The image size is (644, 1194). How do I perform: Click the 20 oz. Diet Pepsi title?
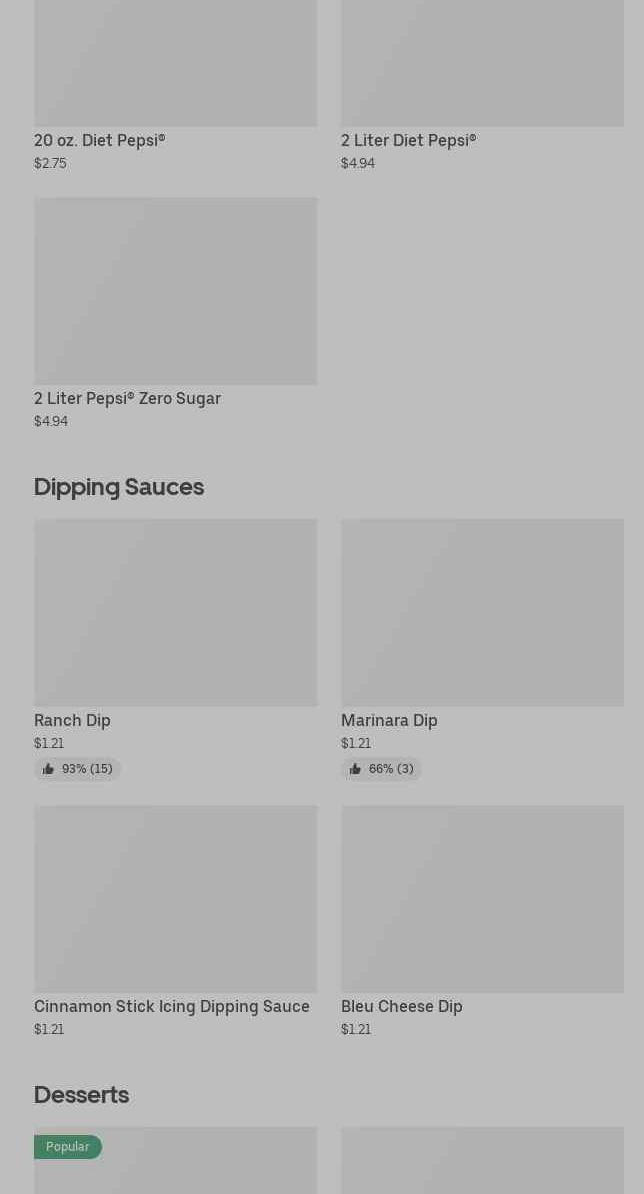click(100, 141)
